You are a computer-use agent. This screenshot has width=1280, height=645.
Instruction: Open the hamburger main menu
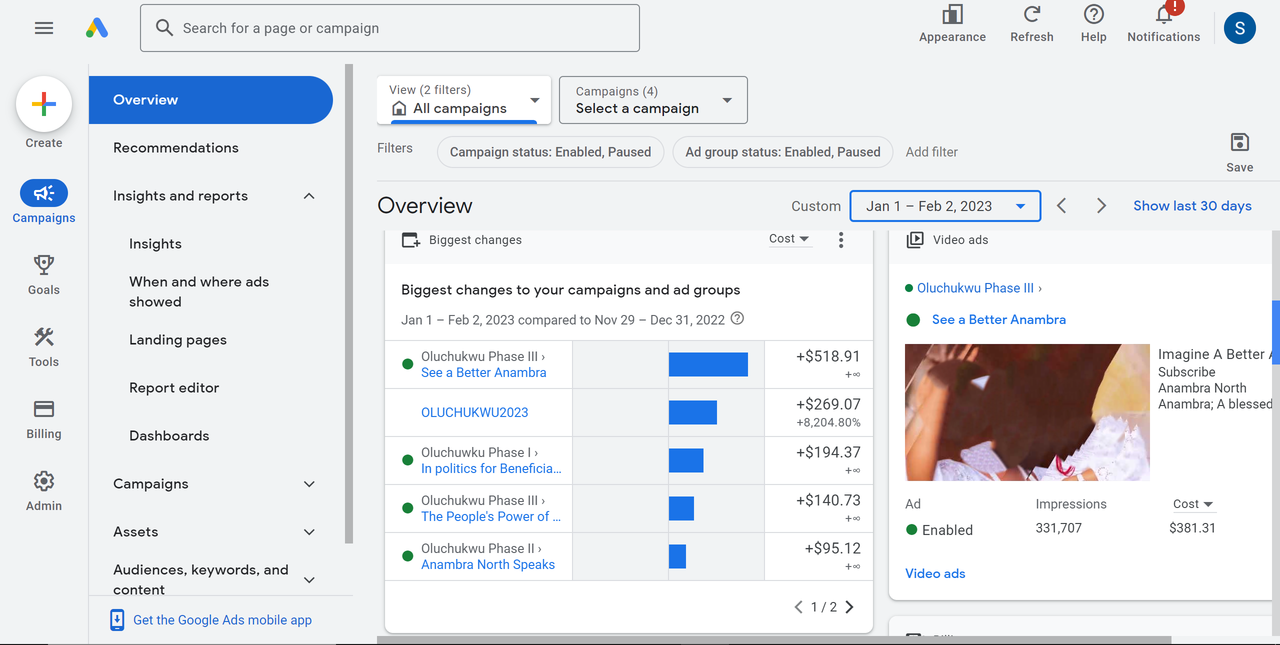(44, 28)
